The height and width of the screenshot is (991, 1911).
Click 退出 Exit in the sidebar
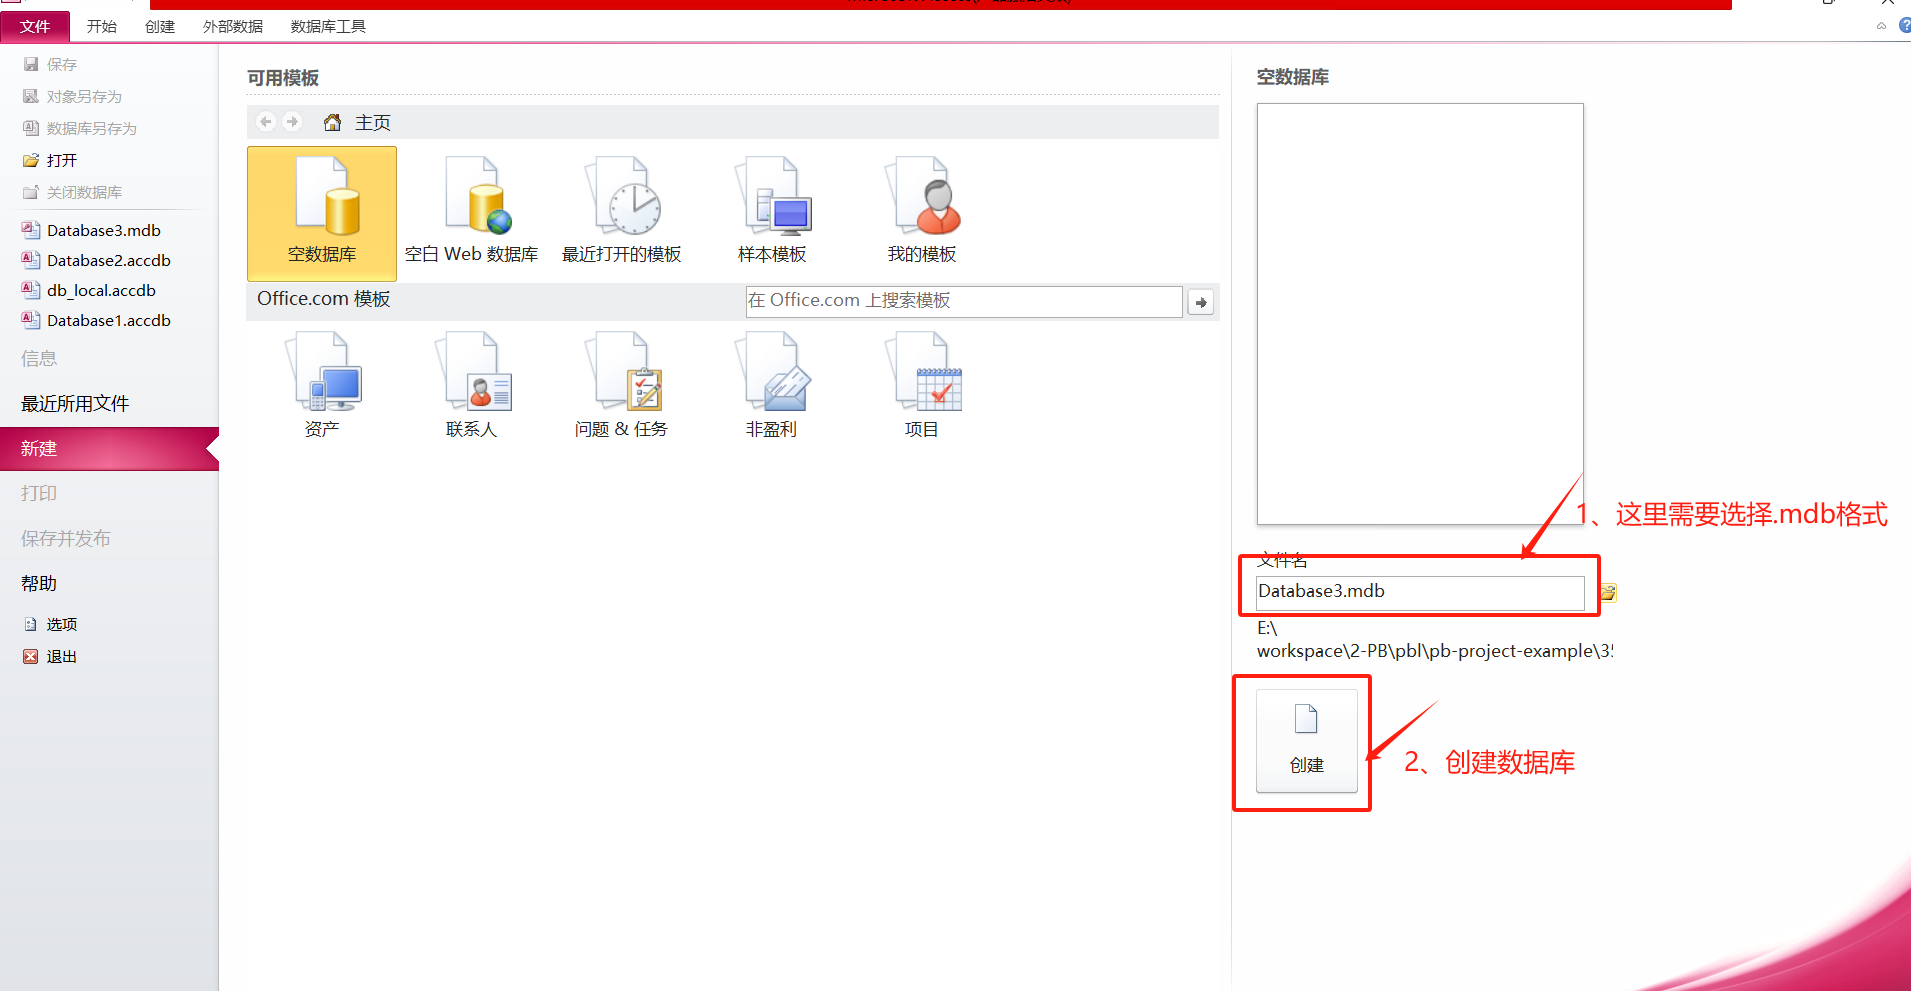[x=50, y=656]
